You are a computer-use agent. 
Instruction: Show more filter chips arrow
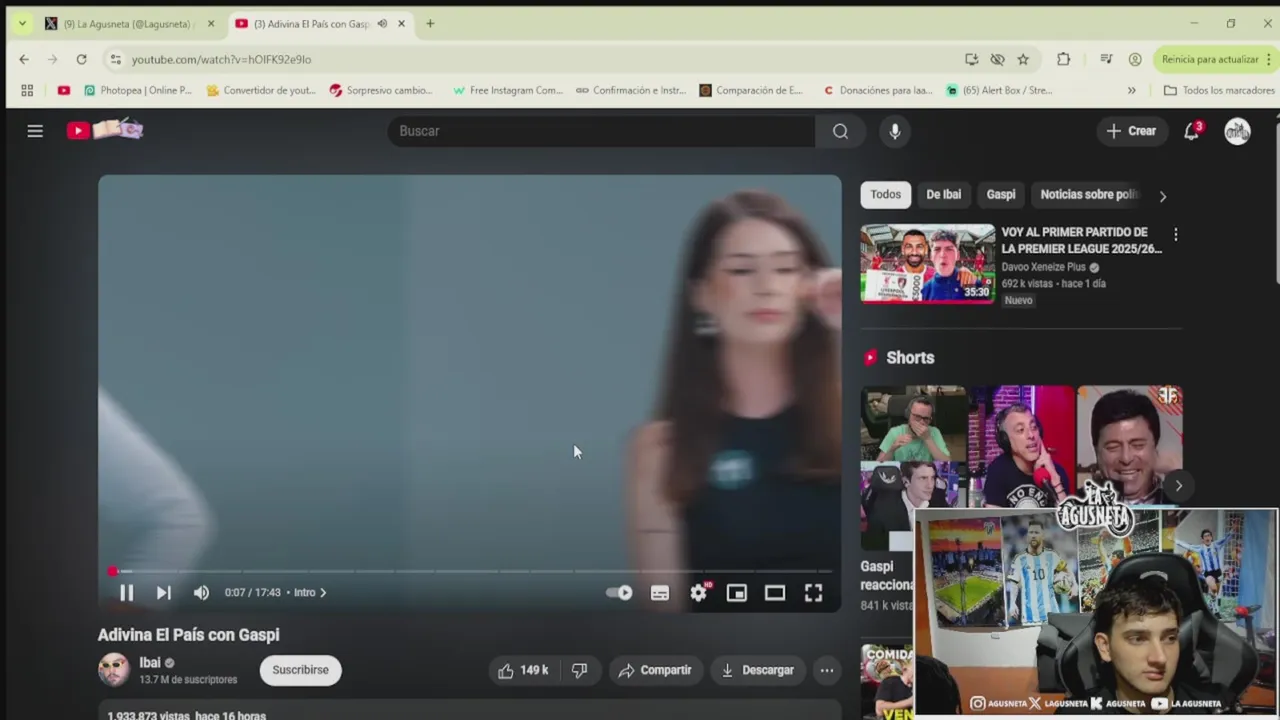pos(1162,196)
